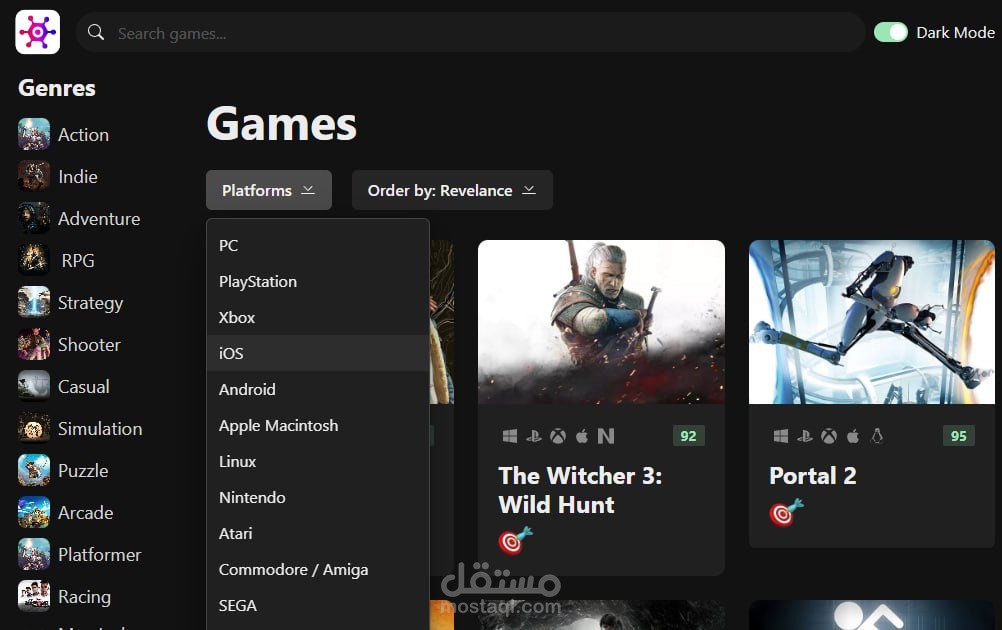Screen dimensions: 1002x630
Task: Open the Casual genre link
Action: pyautogui.click(x=84, y=387)
